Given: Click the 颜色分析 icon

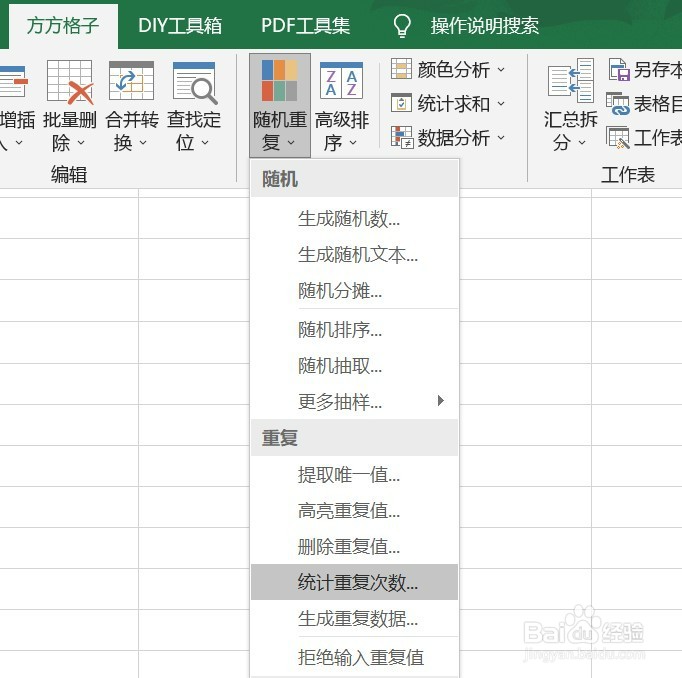Looking at the screenshot, I should (x=401, y=69).
